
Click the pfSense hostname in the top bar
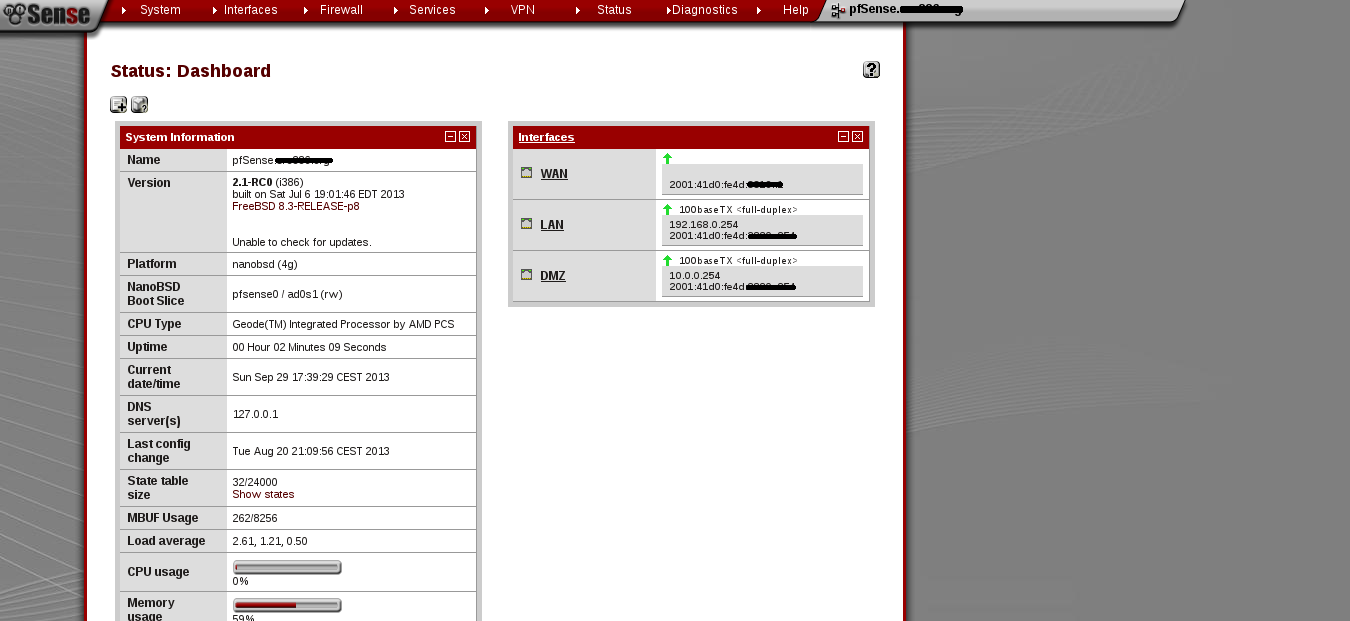[906, 10]
